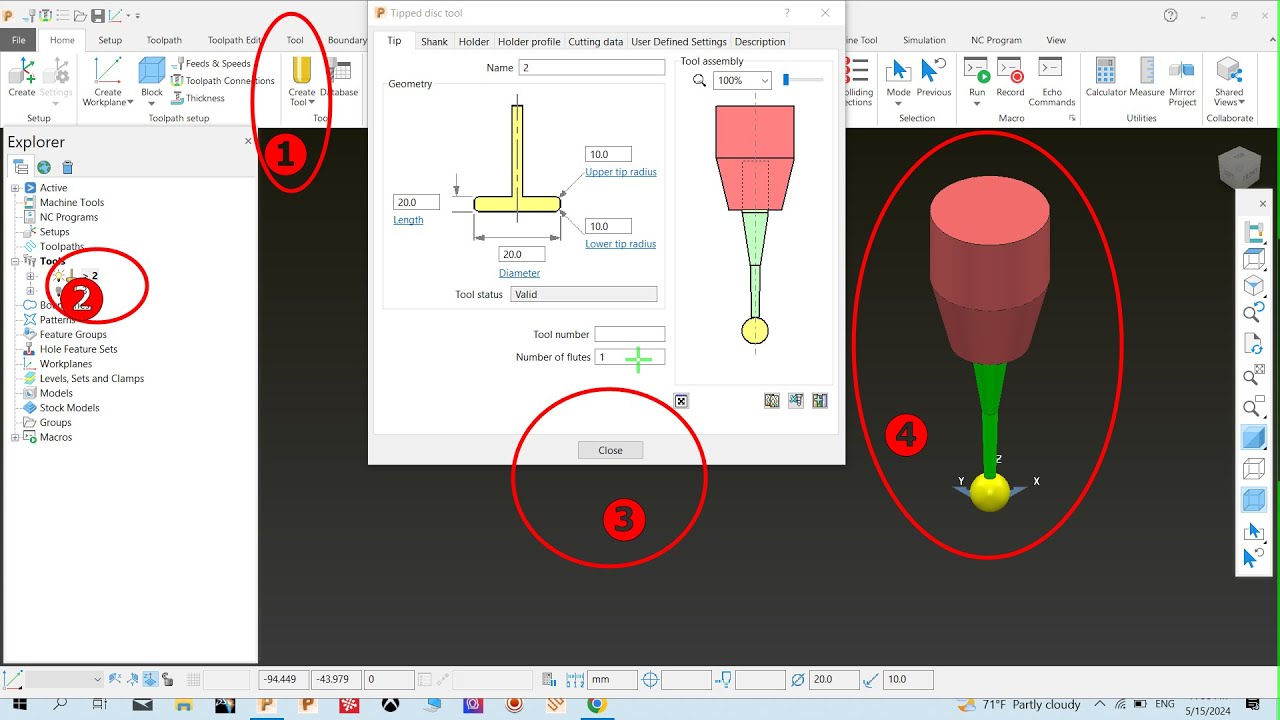
Task: Click the Upper tip radius link
Action: click(621, 172)
